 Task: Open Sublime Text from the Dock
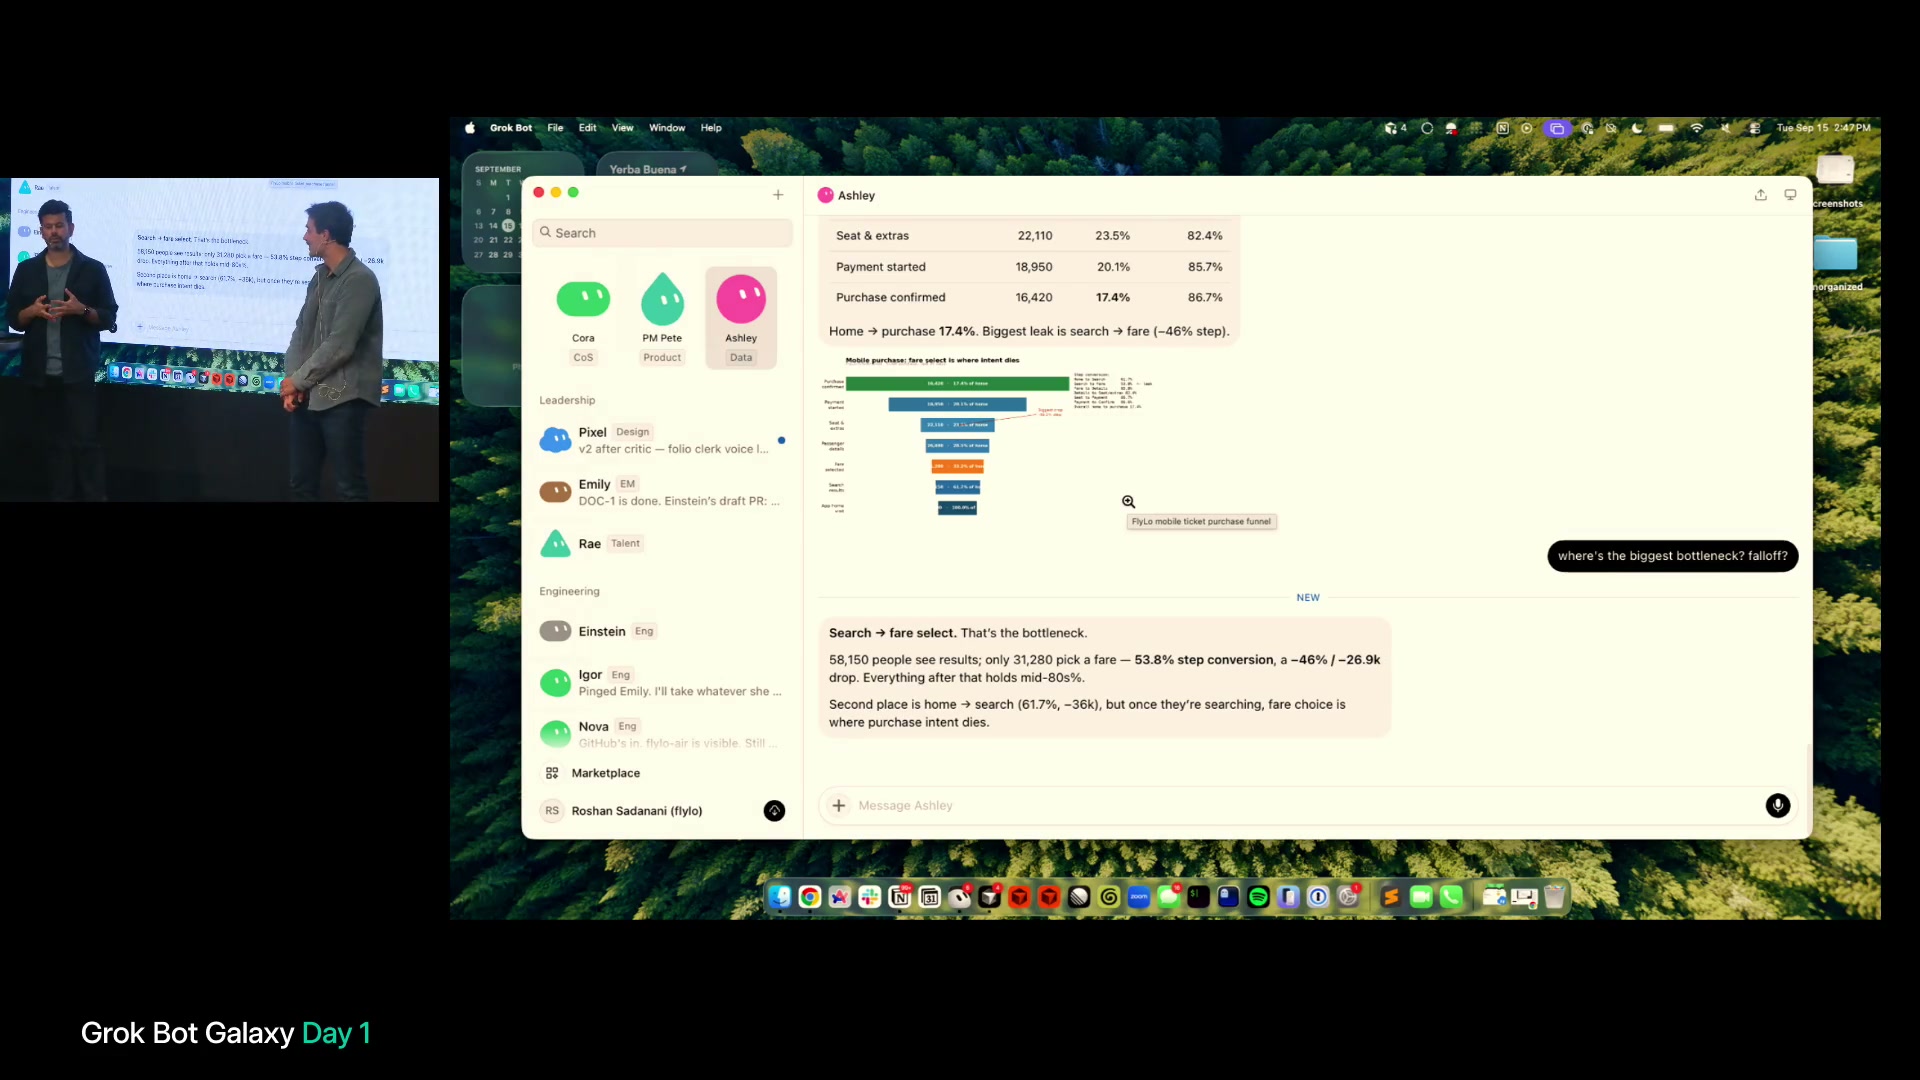[x=1391, y=897]
